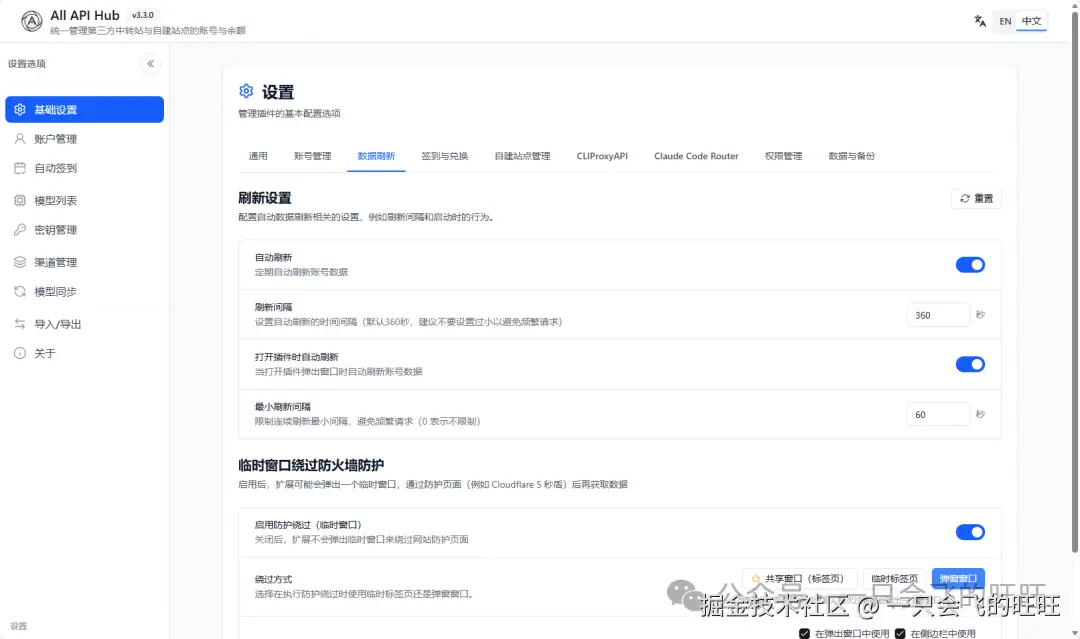Switch to the 权限管理 tab
Image resolution: width=1080 pixels, height=639 pixels.
(x=783, y=156)
